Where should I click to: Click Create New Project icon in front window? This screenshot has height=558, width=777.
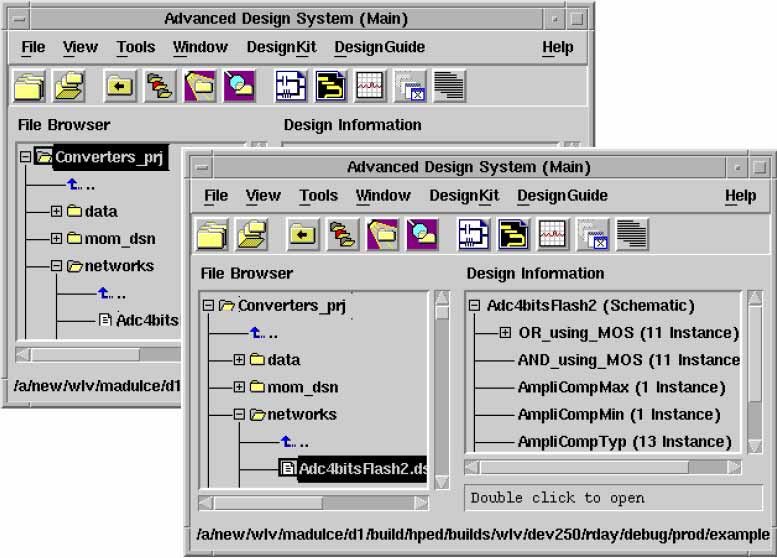[212, 234]
